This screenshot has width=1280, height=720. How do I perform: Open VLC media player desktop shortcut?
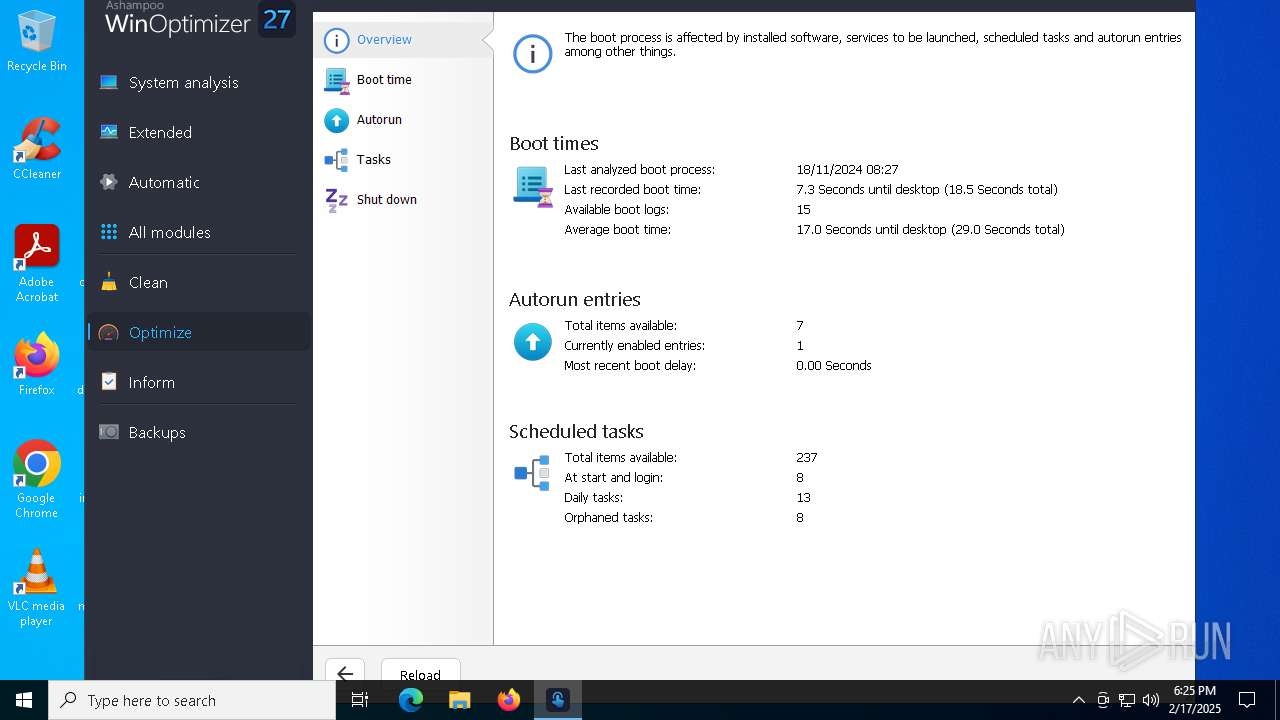pos(37,588)
